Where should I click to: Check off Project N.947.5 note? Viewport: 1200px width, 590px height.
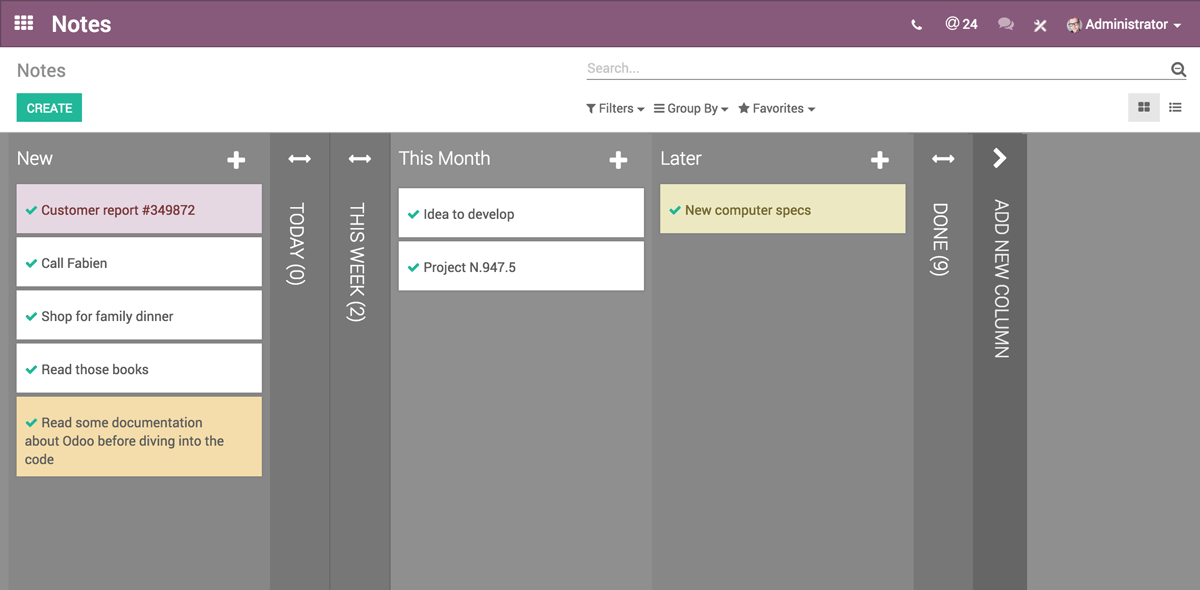click(413, 267)
